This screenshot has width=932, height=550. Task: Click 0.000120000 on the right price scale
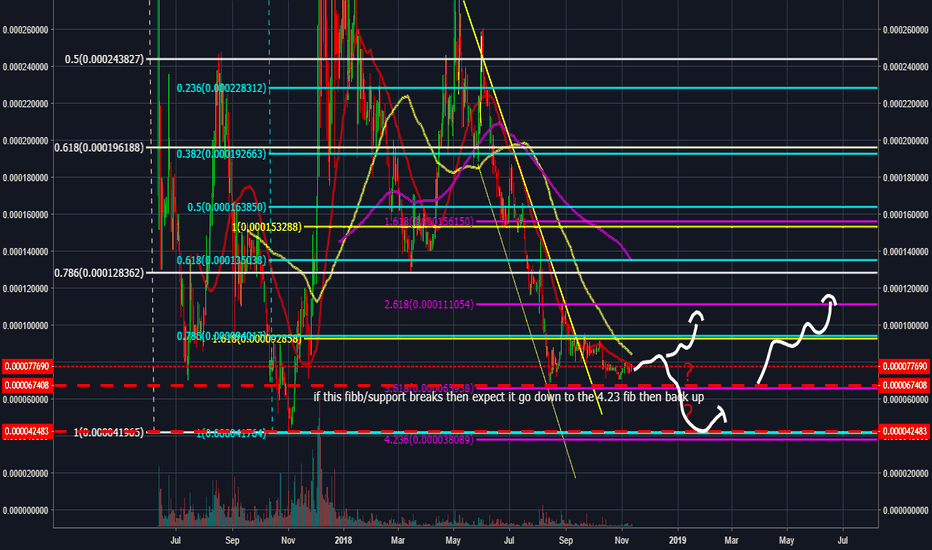click(x=905, y=288)
